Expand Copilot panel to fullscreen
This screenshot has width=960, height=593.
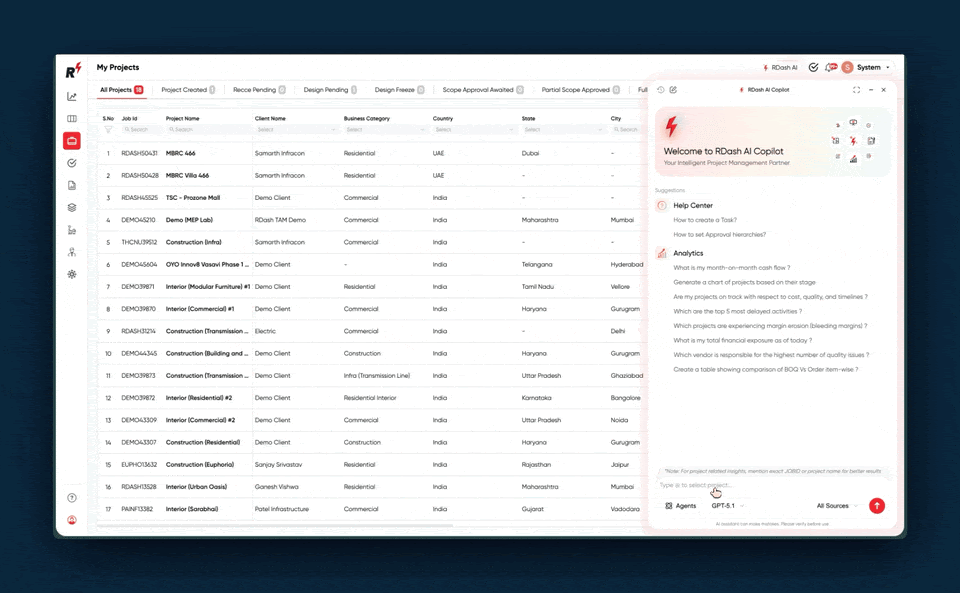pyautogui.click(x=856, y=90)
